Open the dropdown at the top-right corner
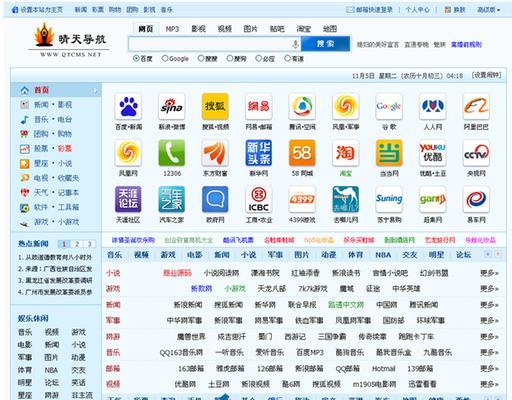Screen dimensions: 512x400 489,10
